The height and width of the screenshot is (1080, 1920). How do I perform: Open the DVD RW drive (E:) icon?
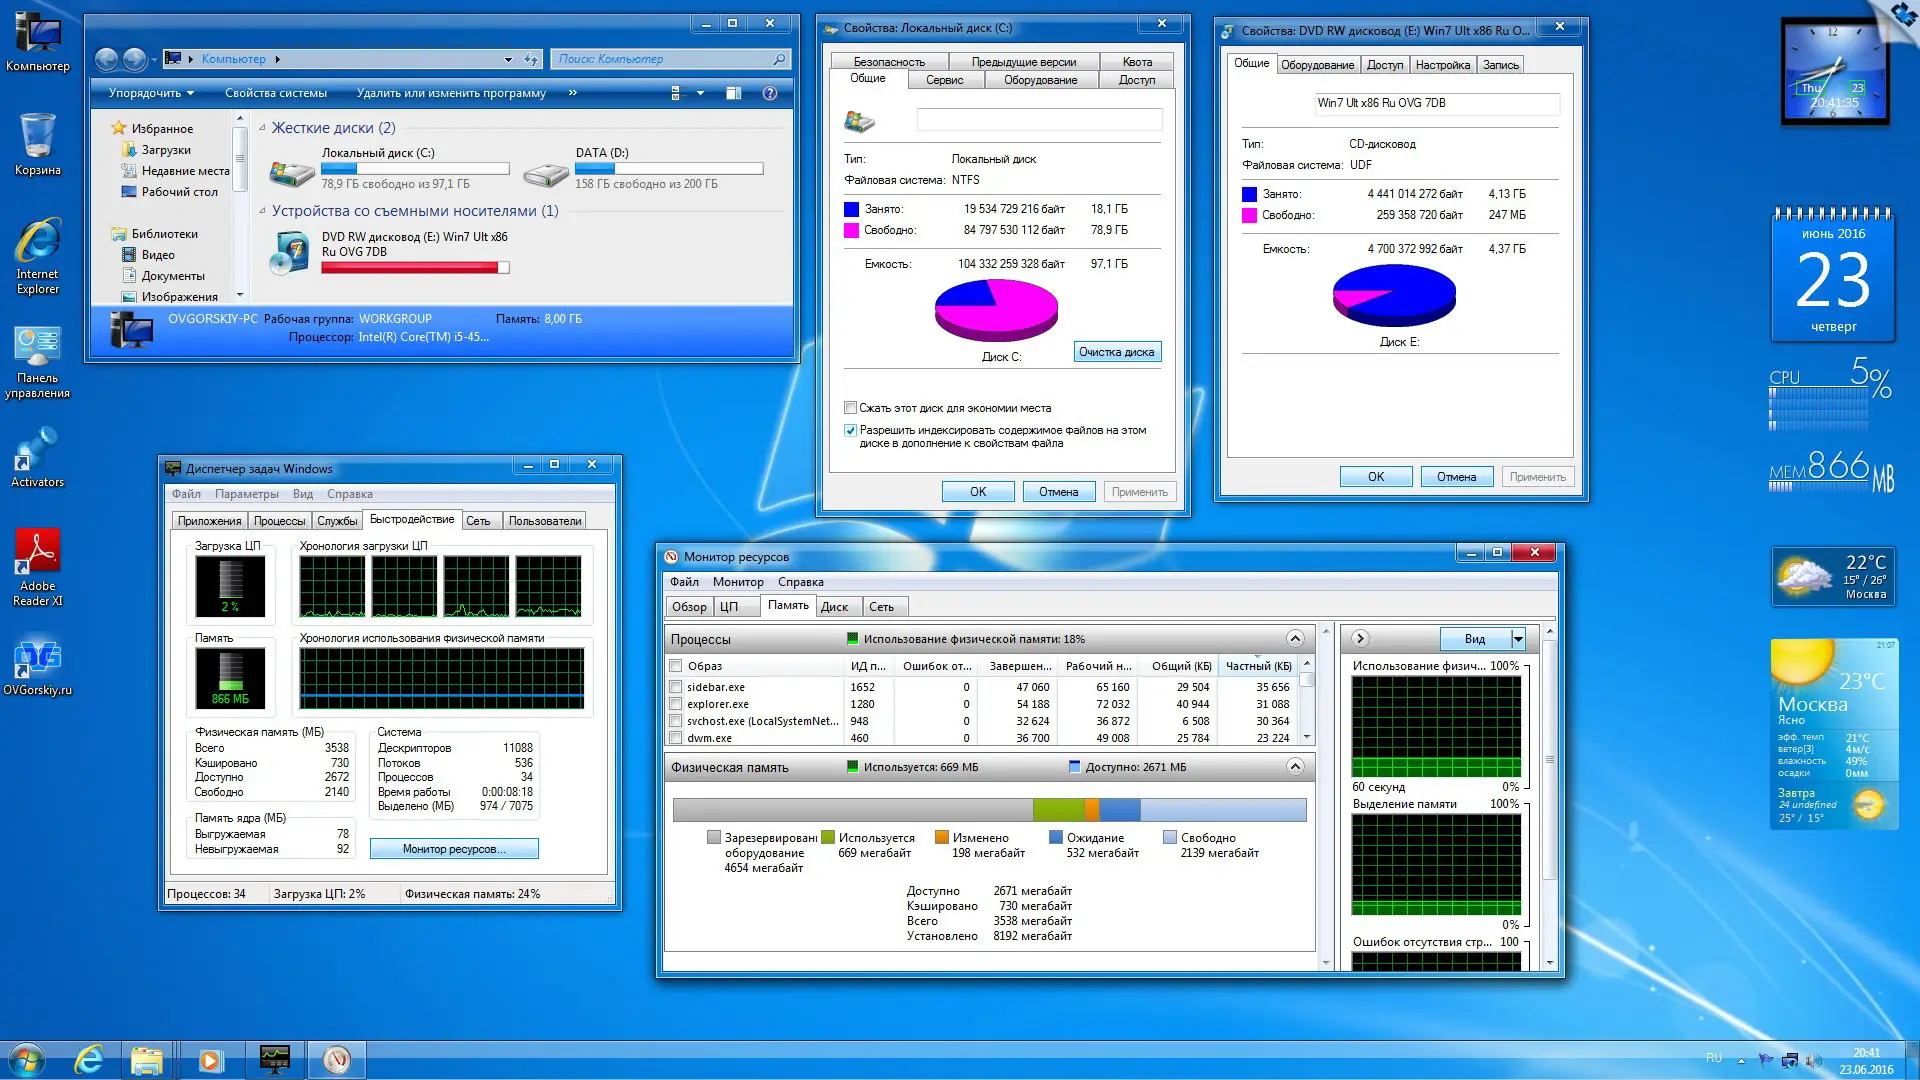[290, 253]
